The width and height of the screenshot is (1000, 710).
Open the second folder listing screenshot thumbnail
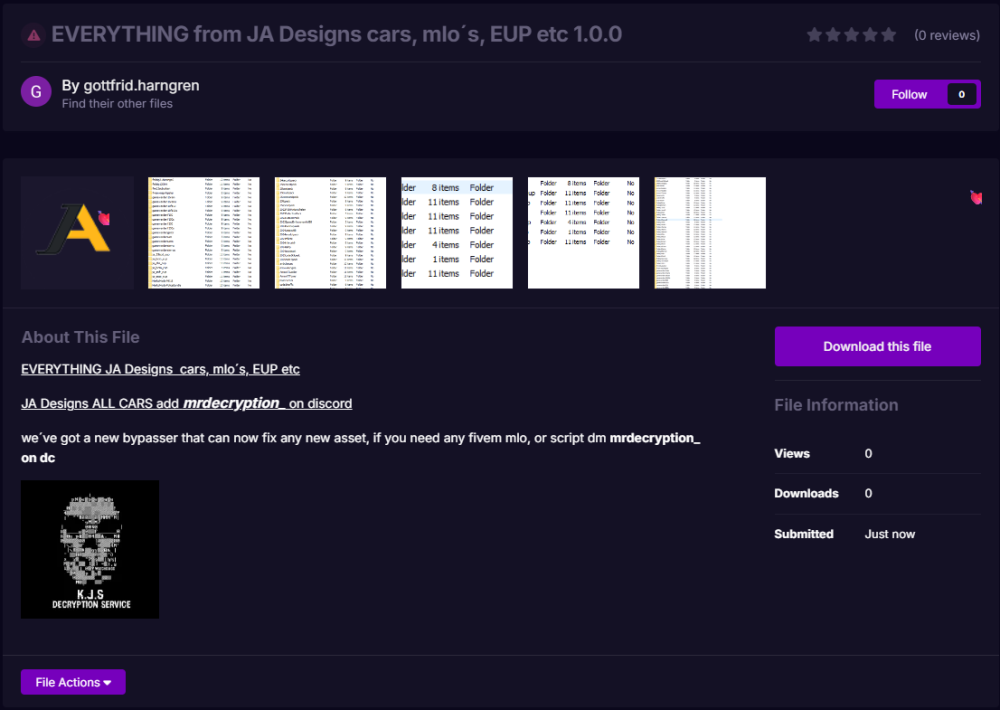[x=204, y=233]
